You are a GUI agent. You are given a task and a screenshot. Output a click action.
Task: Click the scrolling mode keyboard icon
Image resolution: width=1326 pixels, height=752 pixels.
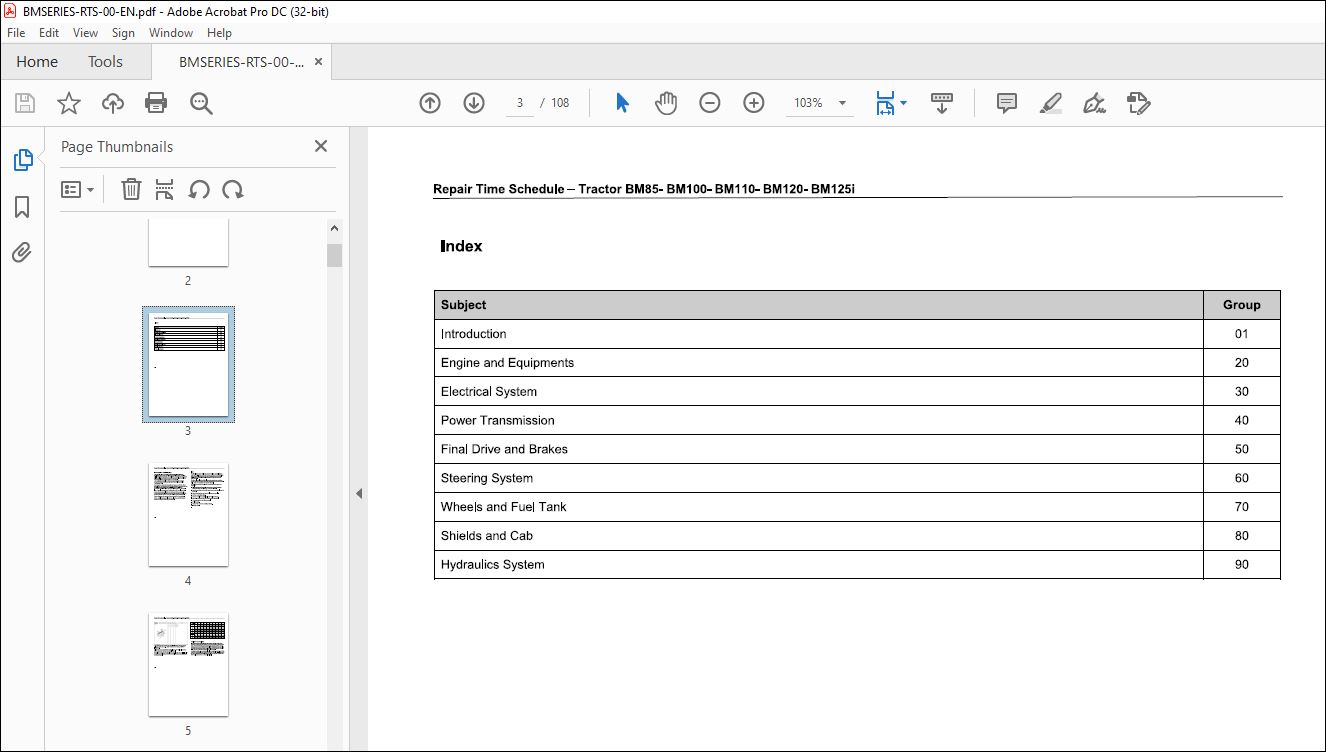[x=942, y=103]
